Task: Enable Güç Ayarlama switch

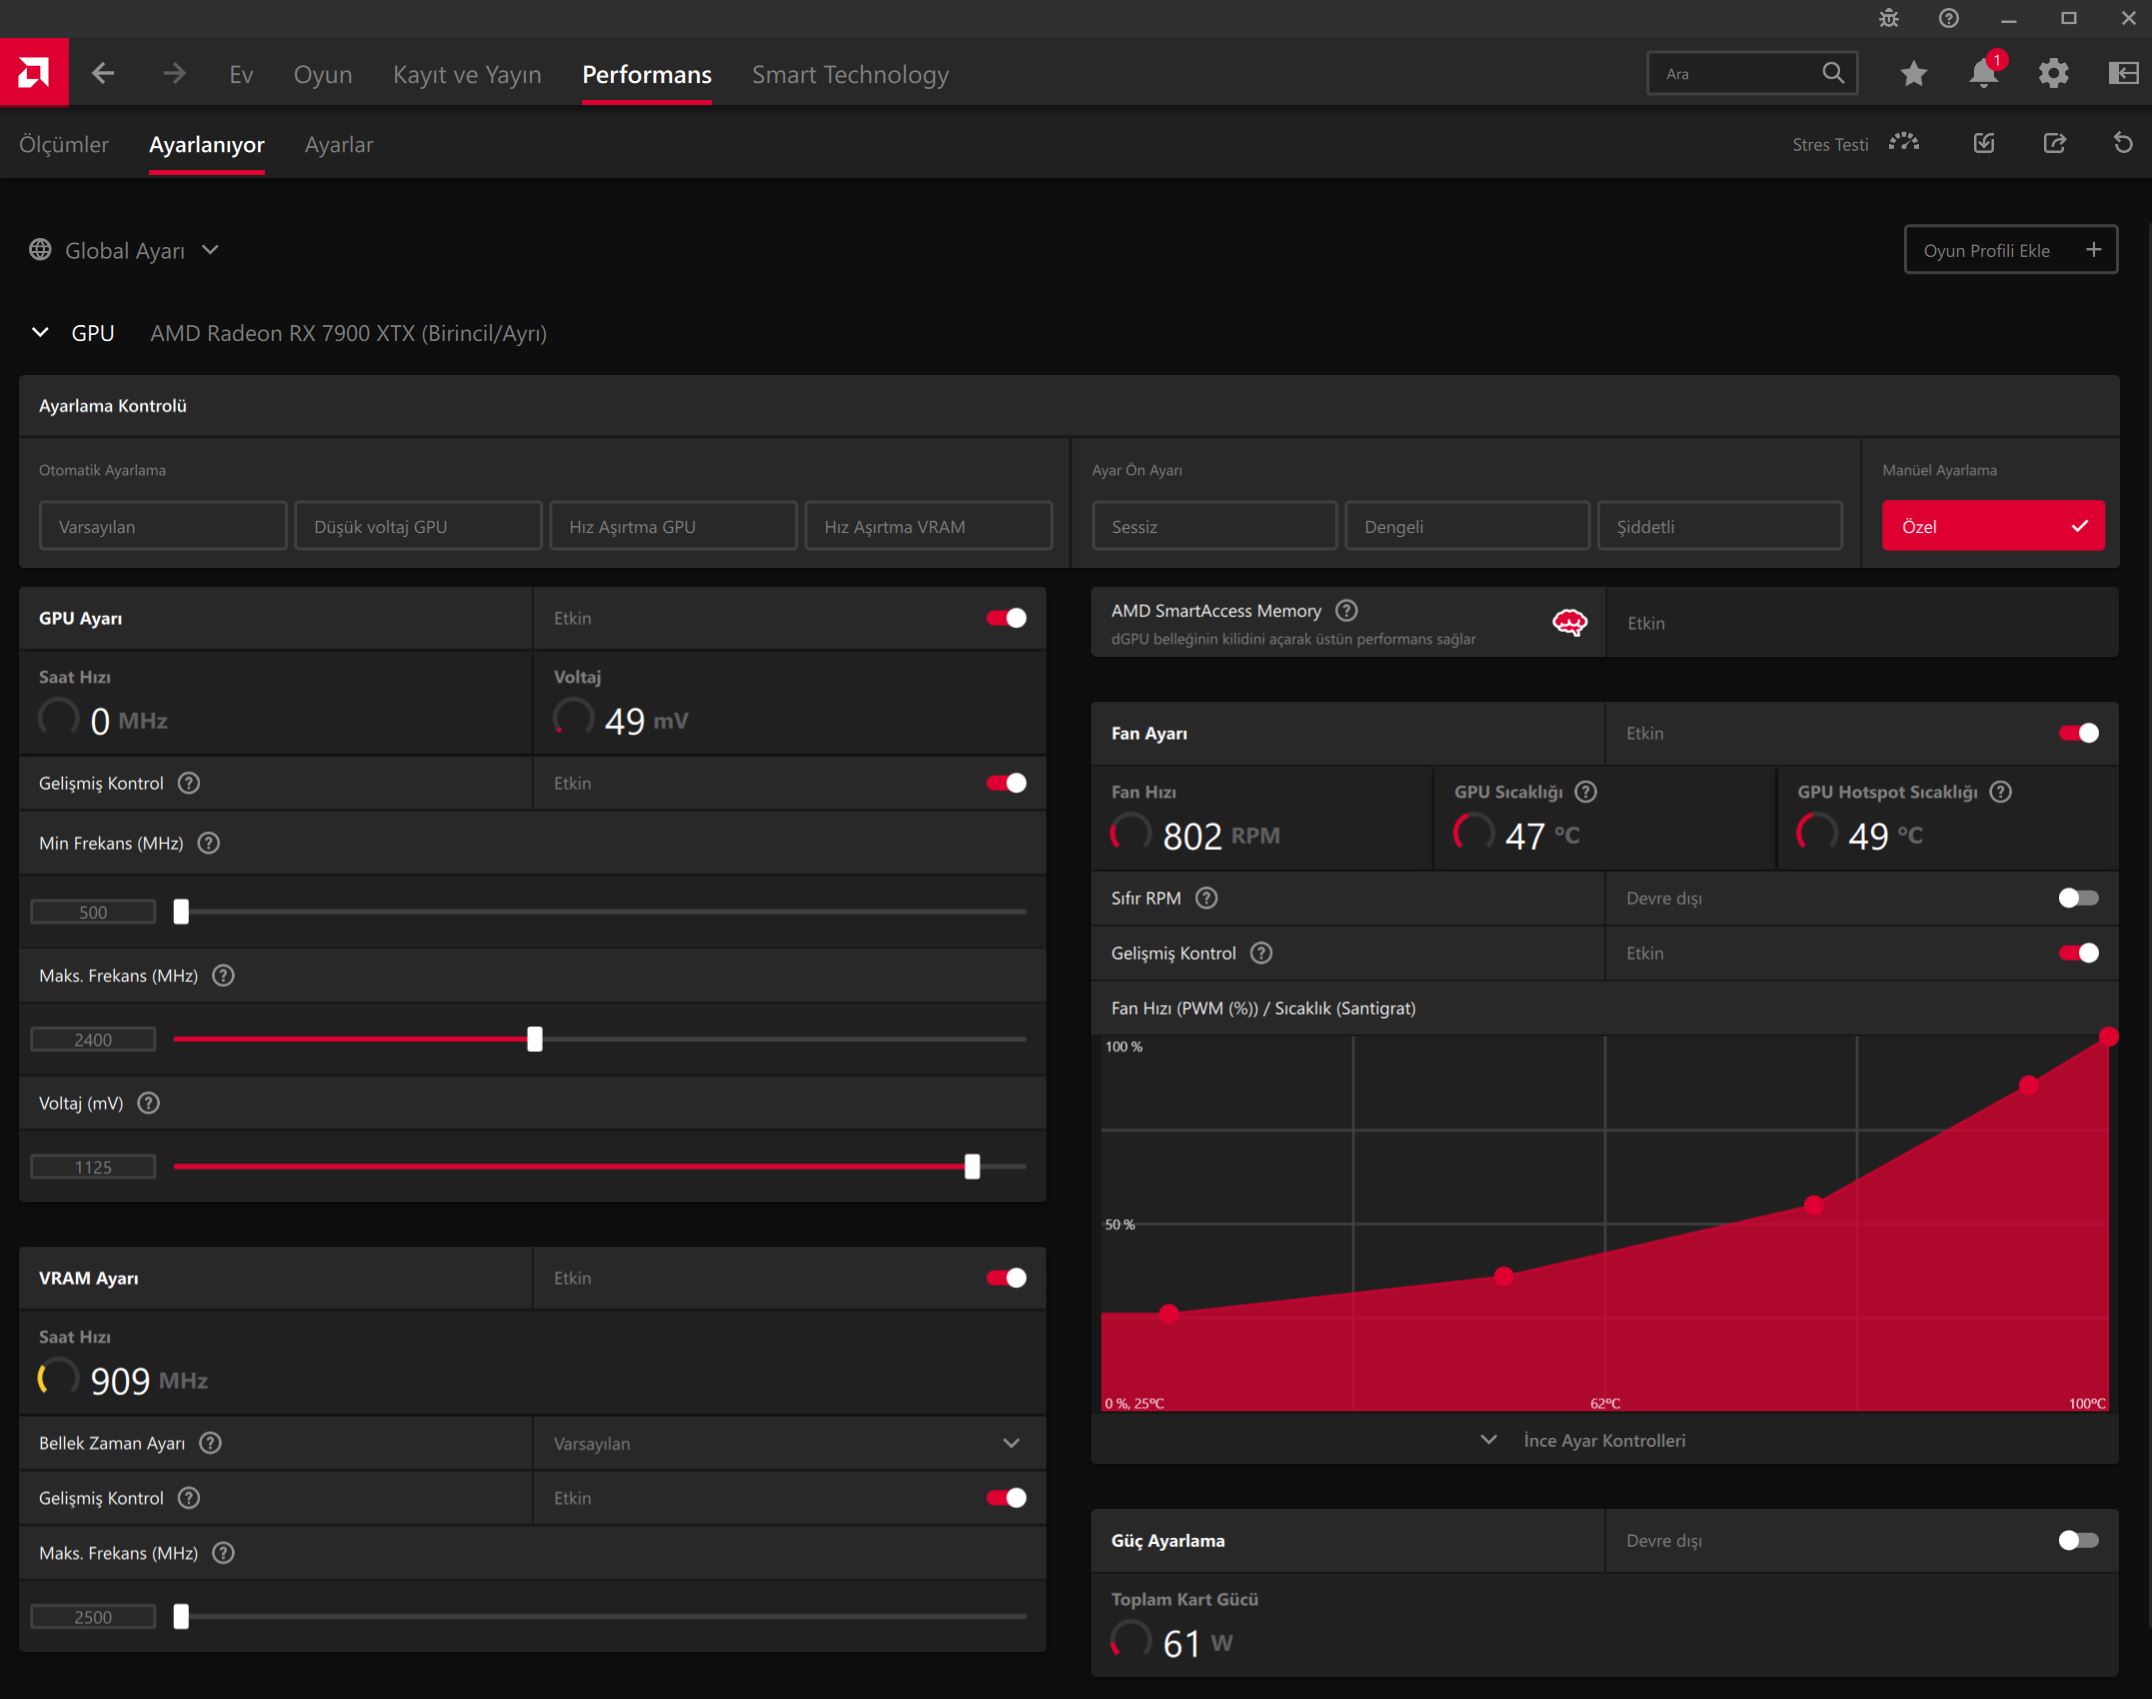Action: point(2078,1541)
